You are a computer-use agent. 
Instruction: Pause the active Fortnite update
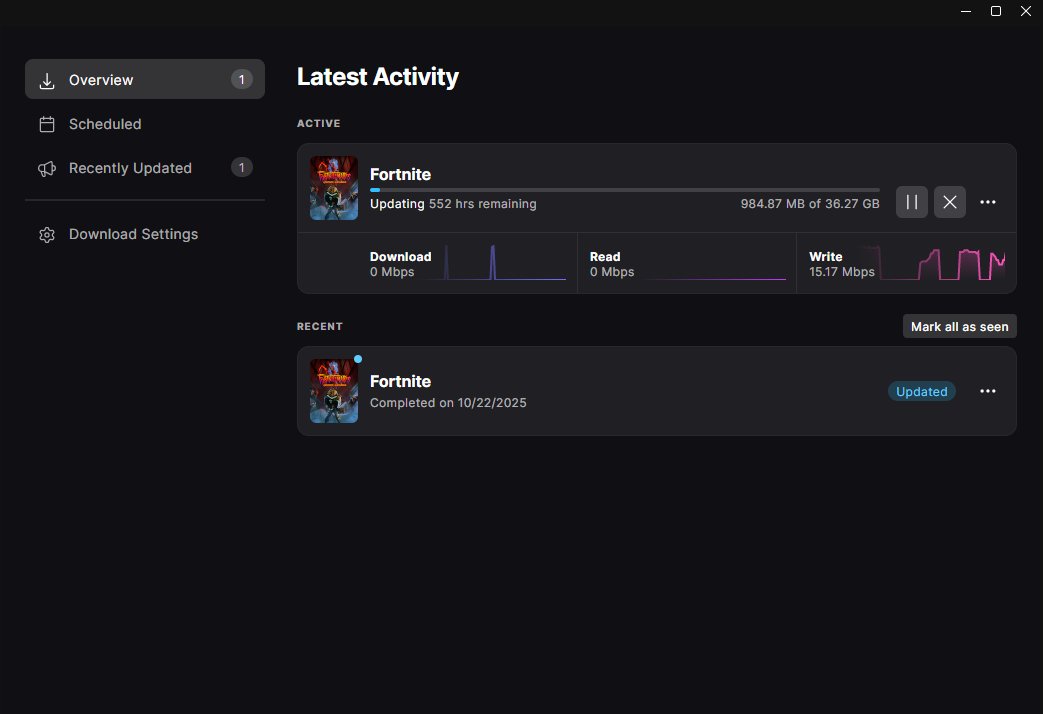point(911,202)
